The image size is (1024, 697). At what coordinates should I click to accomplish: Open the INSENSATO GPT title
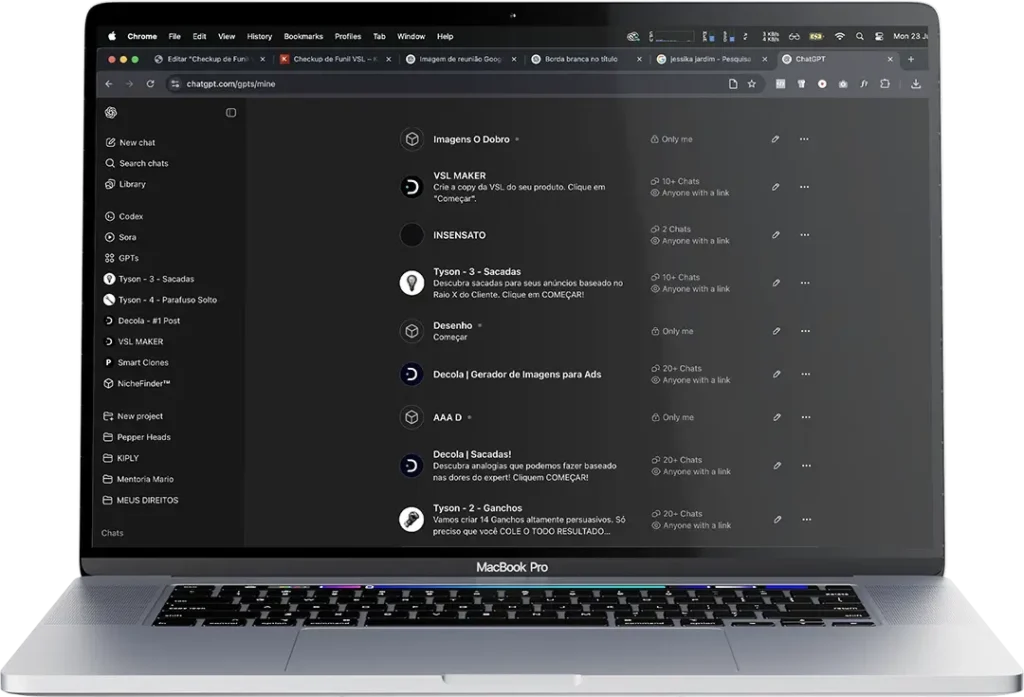pos(459,235)
